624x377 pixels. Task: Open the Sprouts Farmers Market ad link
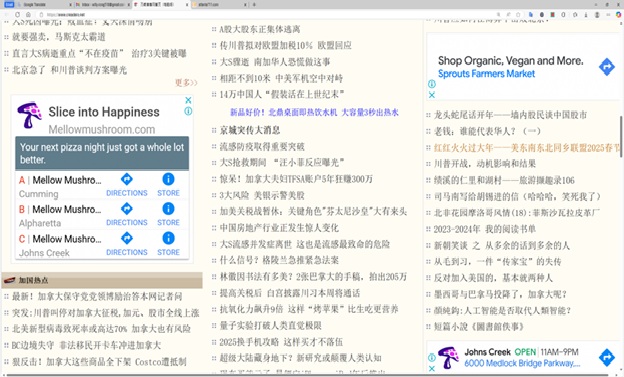(x=486, y=74)
